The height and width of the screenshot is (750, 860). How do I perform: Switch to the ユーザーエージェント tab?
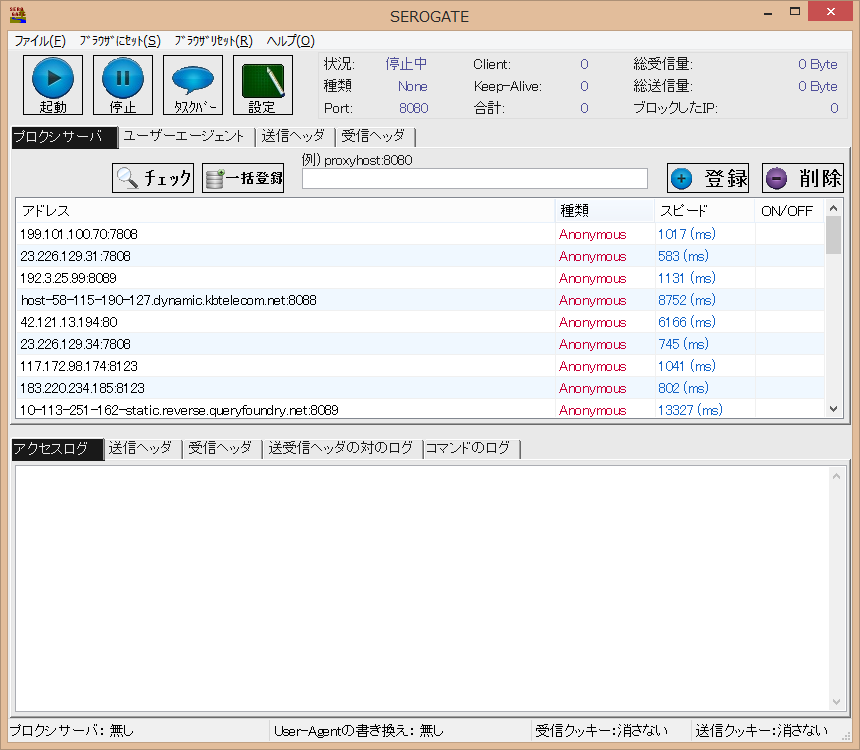(x=183, y=137)
